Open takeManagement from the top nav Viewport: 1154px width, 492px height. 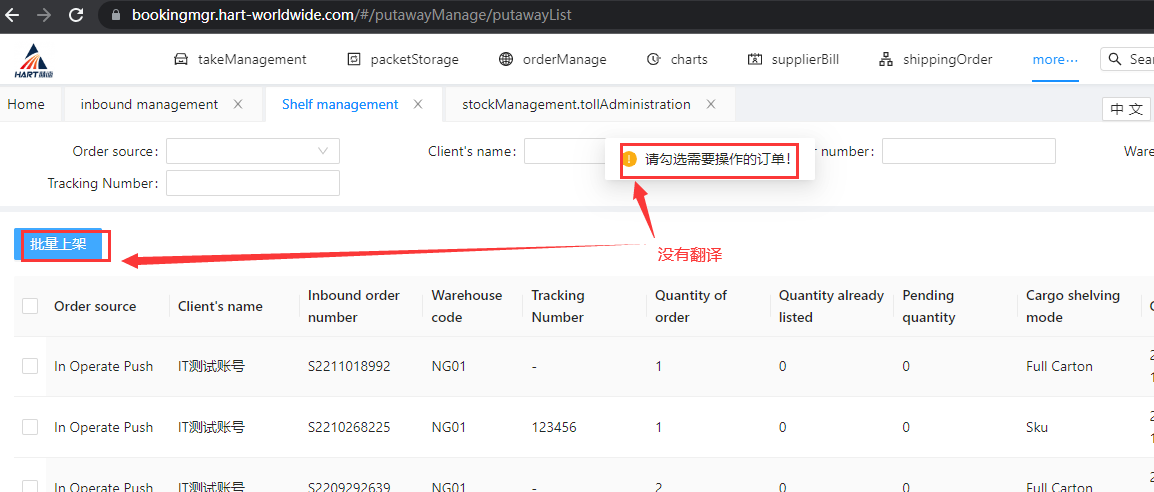(240, 59)
